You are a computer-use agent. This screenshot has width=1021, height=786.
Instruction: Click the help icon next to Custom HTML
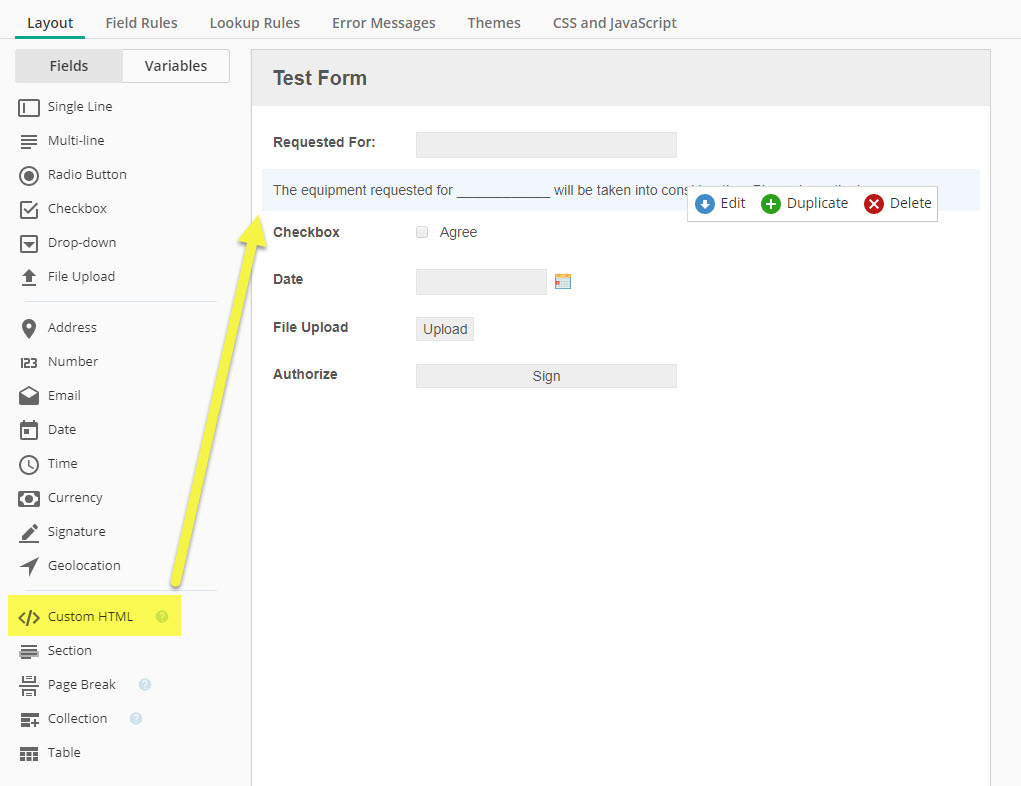pos(162,617)
